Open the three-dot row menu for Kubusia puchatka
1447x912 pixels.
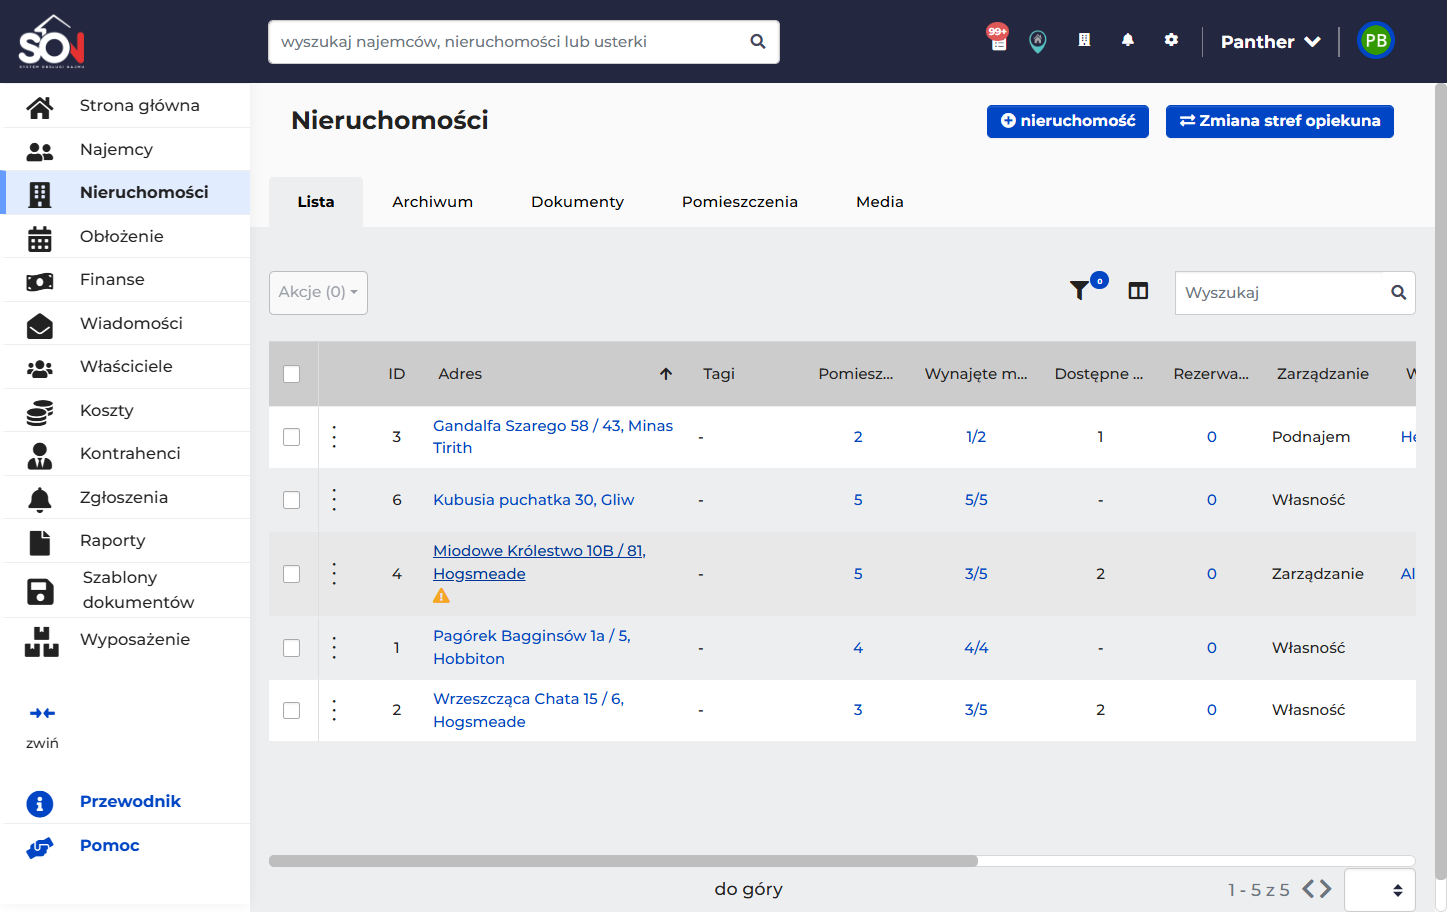point(334,500)
